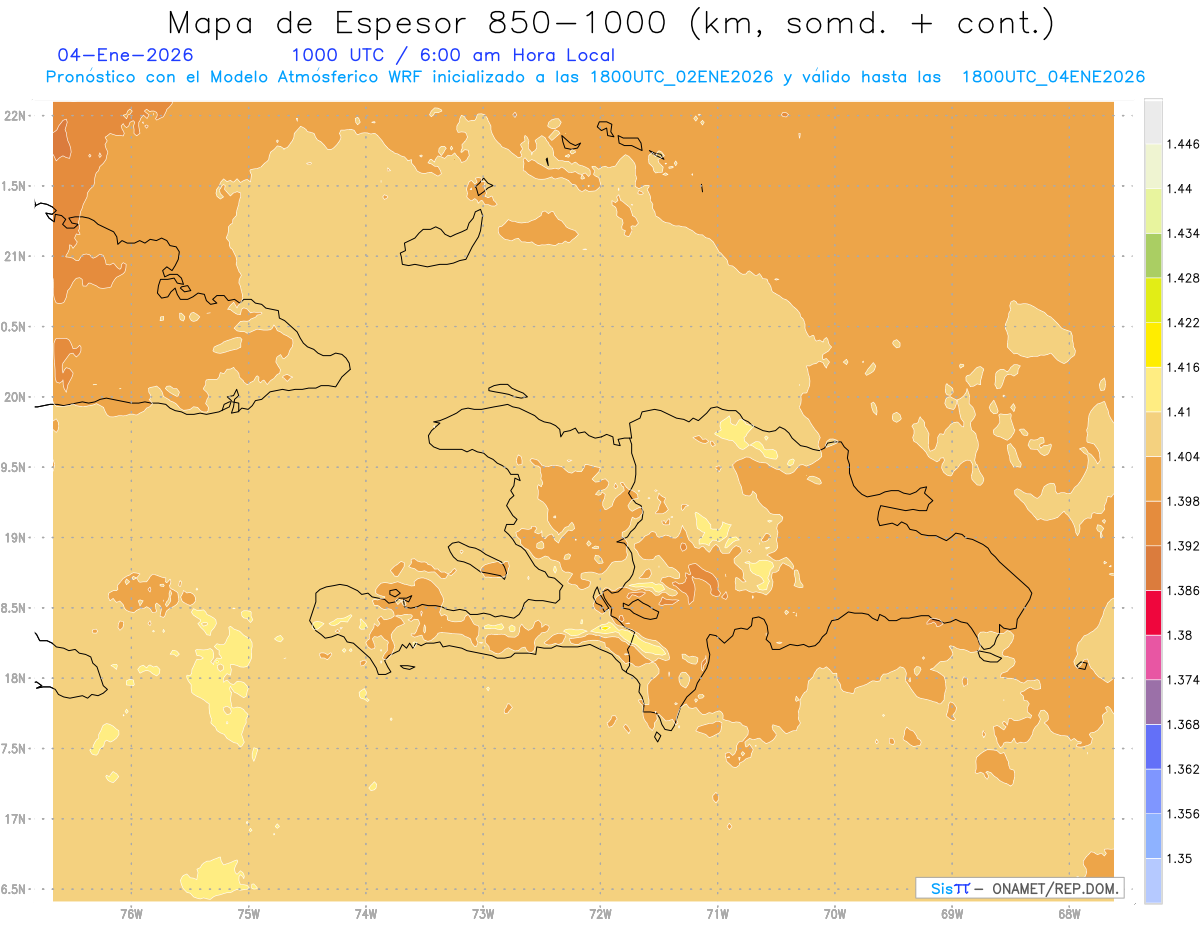Image resolution: width=1200 pixels, height=927 pixels.
Task: Click the red 1.38–1.386 legend swatch
Action: pyautogui.click(x=1153, y=612)
